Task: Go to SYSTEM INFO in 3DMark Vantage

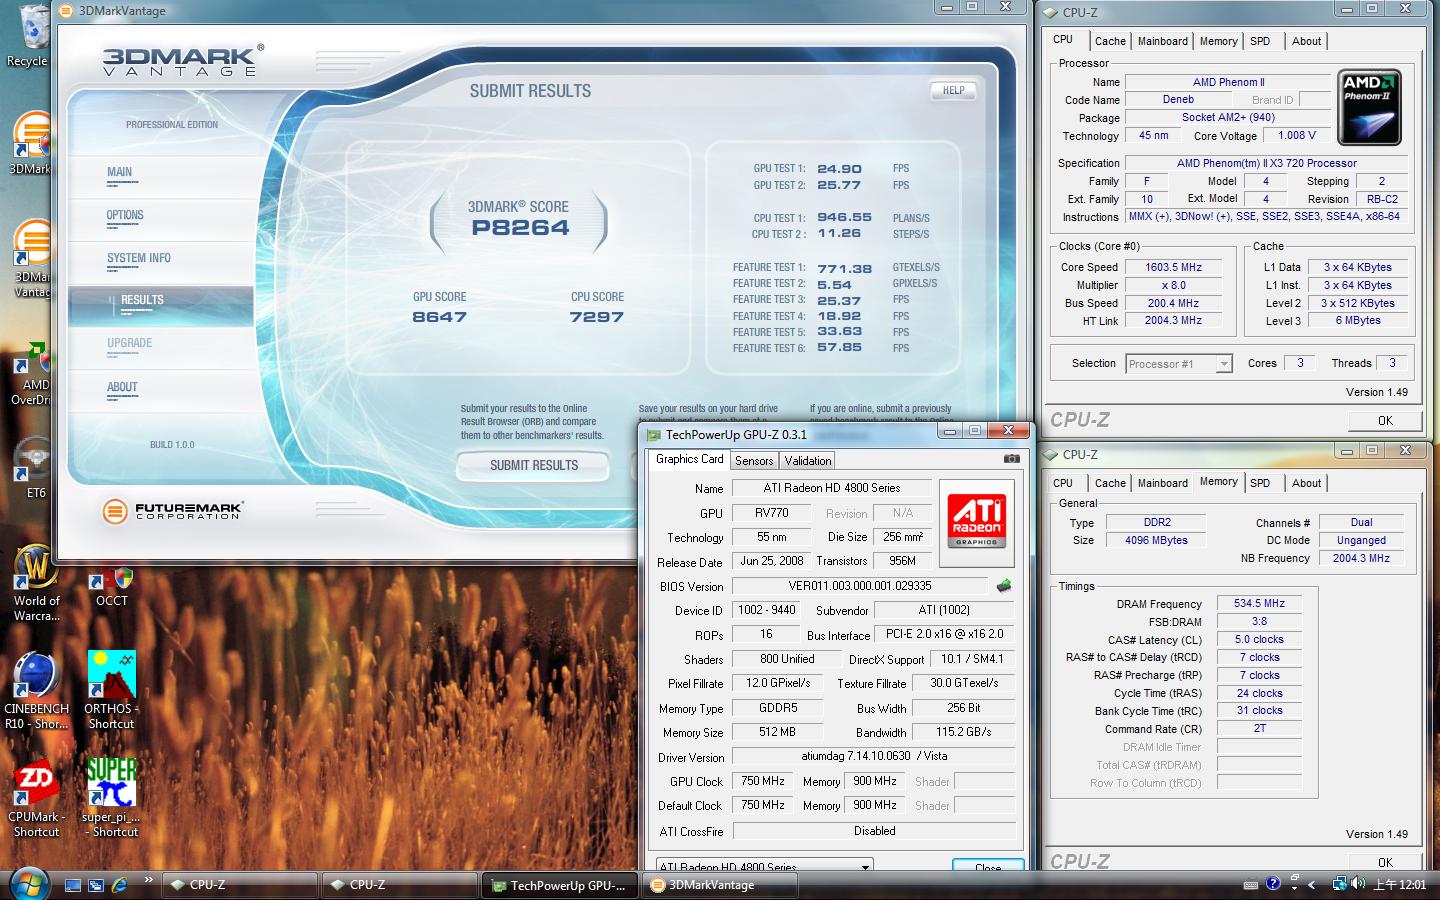Action: pyautogui.click(x=160, y=261)
